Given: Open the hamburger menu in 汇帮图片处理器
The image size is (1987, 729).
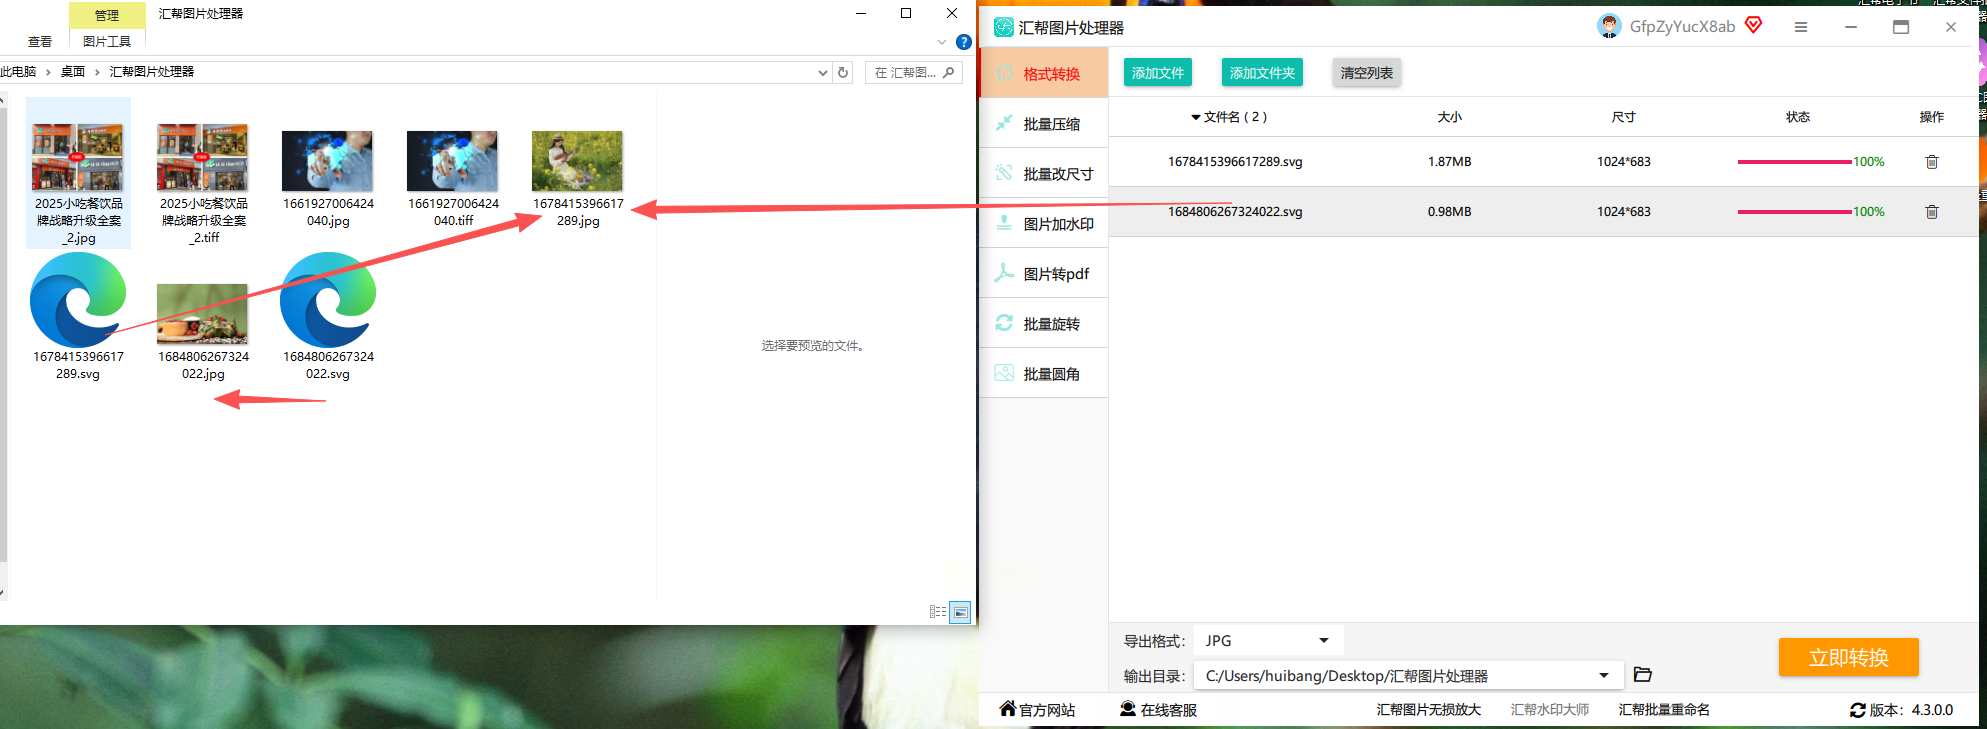Looking at the screenshot, I should (x=1800, y=27).
